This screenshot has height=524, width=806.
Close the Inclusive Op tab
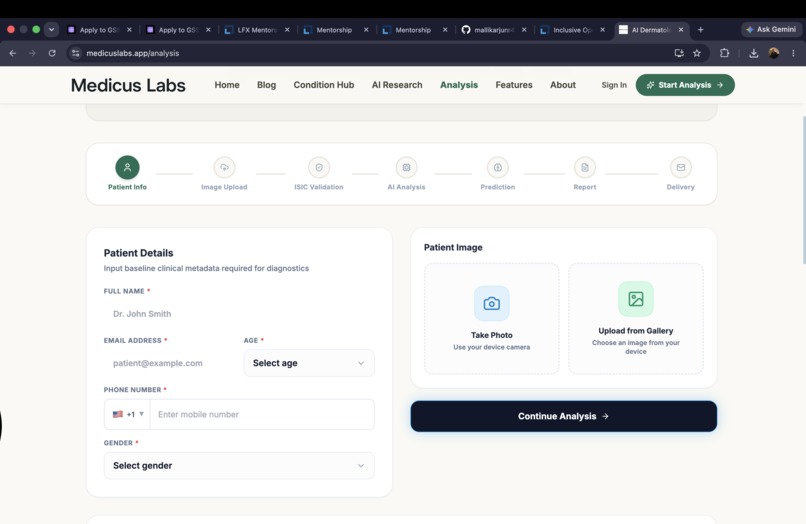[602, 30]
